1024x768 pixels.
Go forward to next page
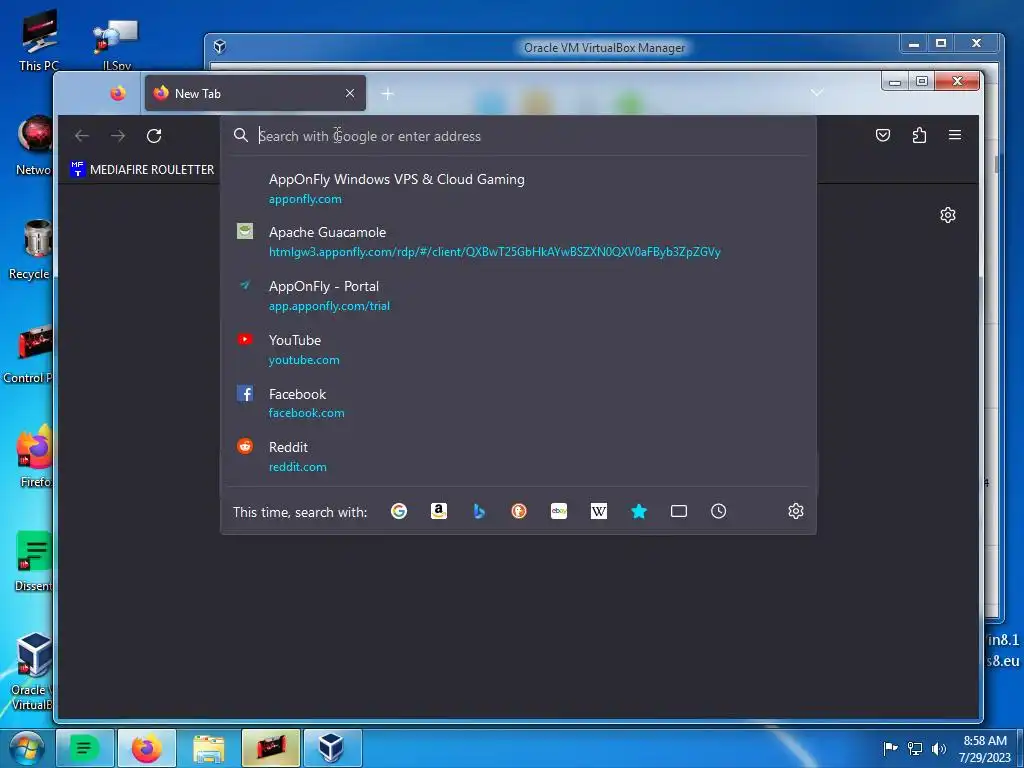coord(118,136)
